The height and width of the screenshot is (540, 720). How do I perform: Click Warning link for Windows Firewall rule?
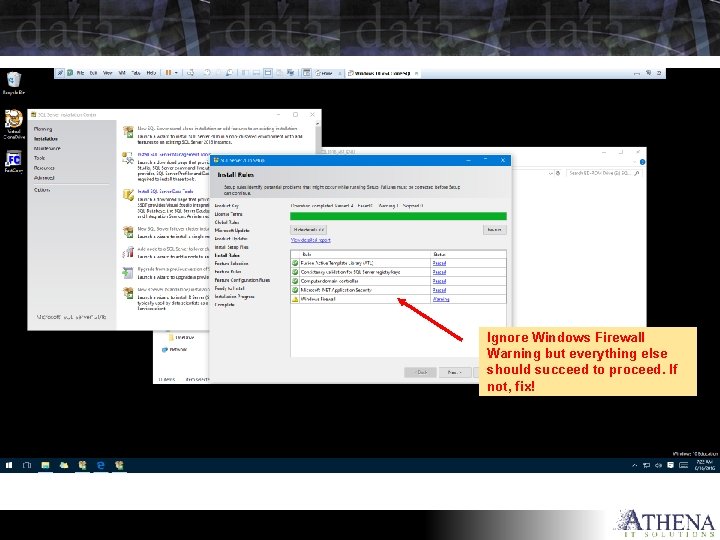click(441, 299)
